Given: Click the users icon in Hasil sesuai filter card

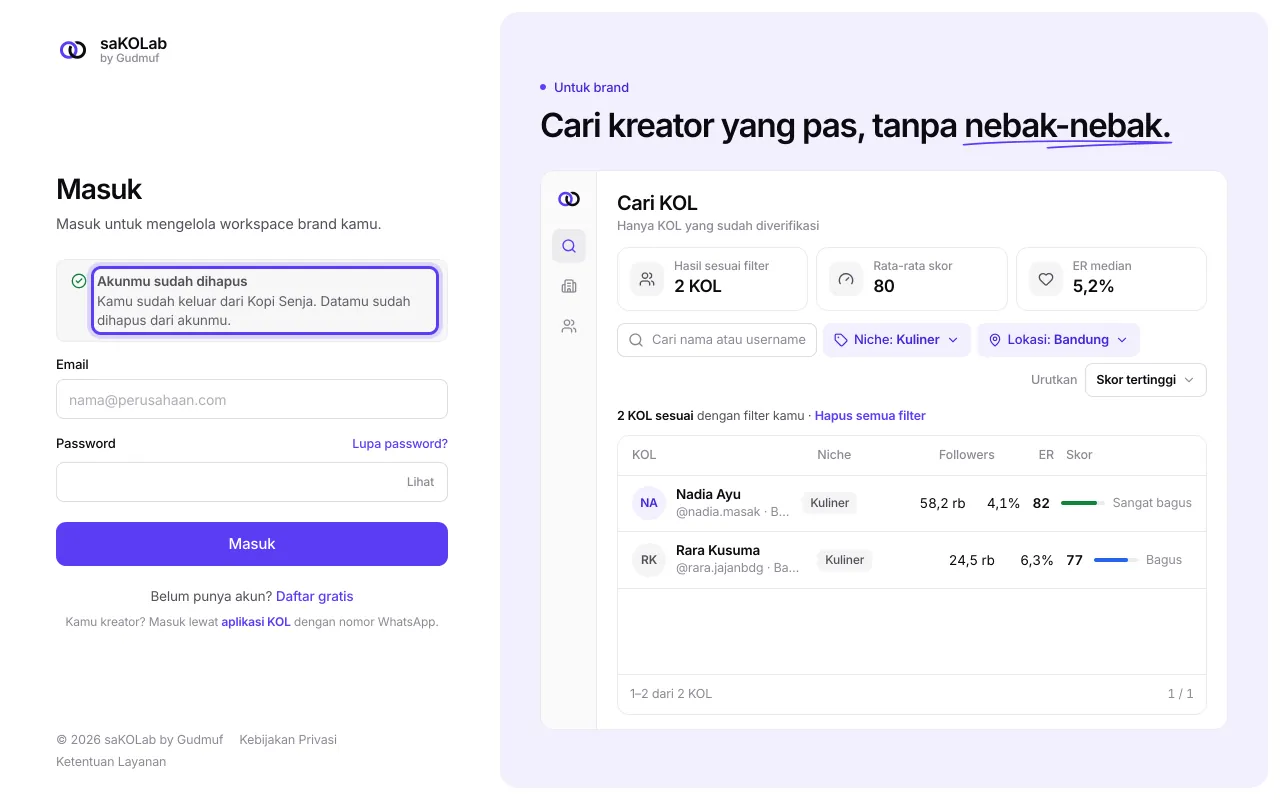Looking at the screenshot, I should point(647,279).
